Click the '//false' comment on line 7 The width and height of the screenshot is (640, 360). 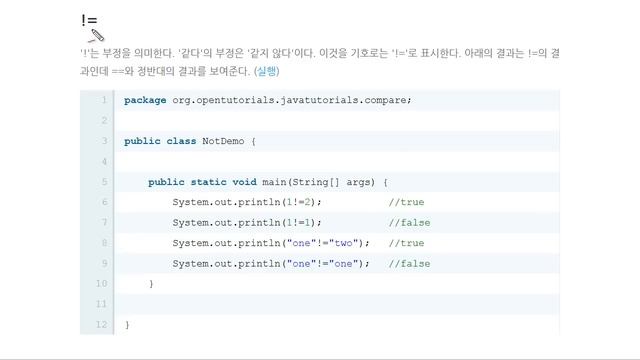click(409, 223)
